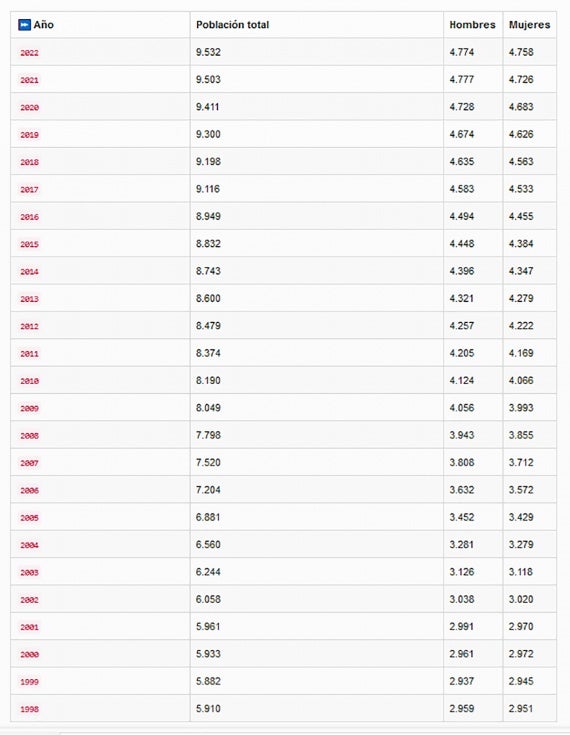Open the 2021 year link
This screenshot has width=570, height=735.
29,80
